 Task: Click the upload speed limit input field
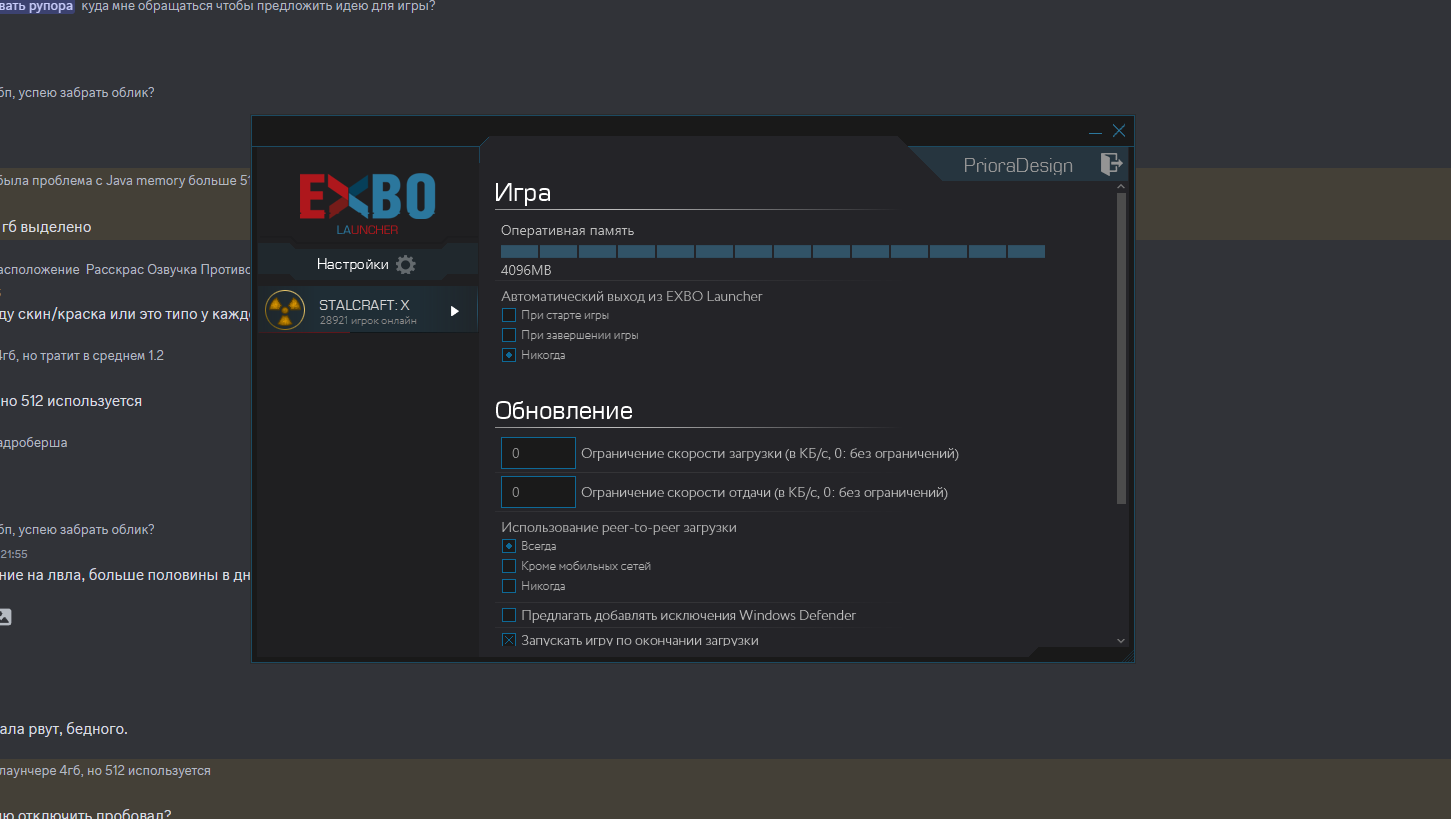(x=538, y=492)
